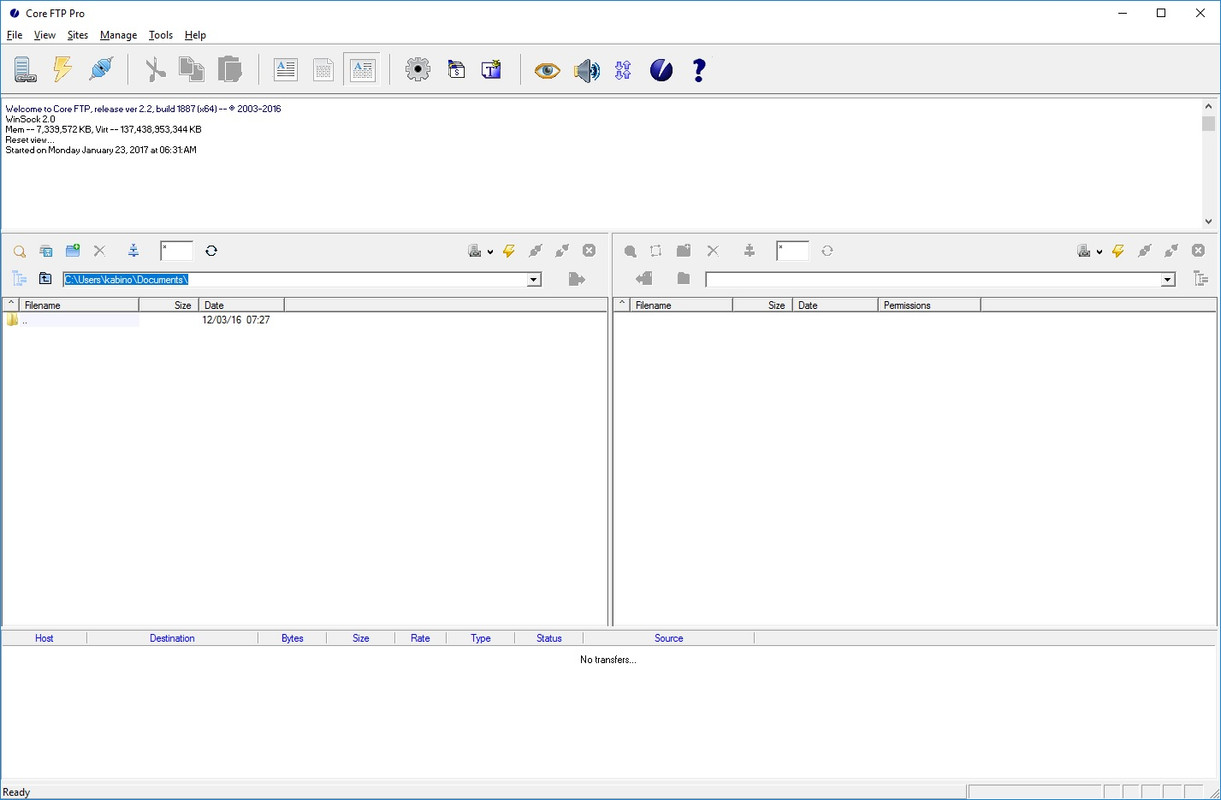Click the refresh arrows icon in local pane

click(211, 251)
